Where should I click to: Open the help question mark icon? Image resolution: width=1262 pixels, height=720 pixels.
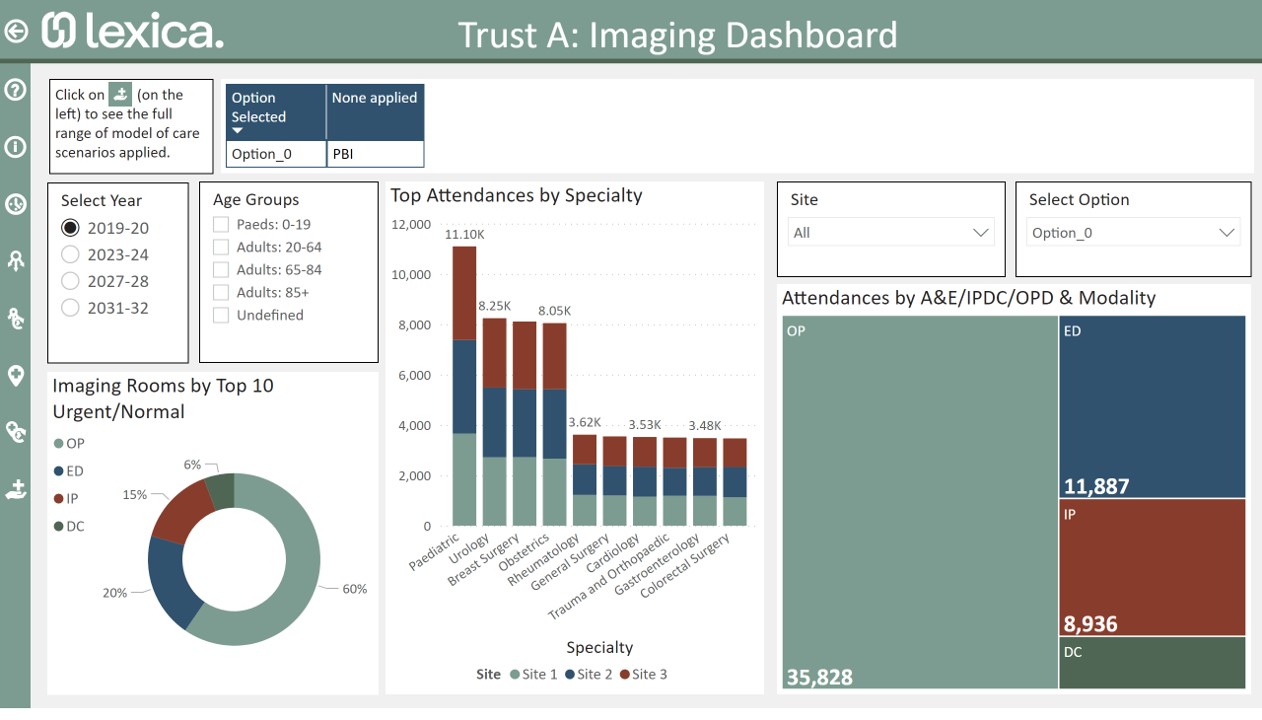(15, 90)
